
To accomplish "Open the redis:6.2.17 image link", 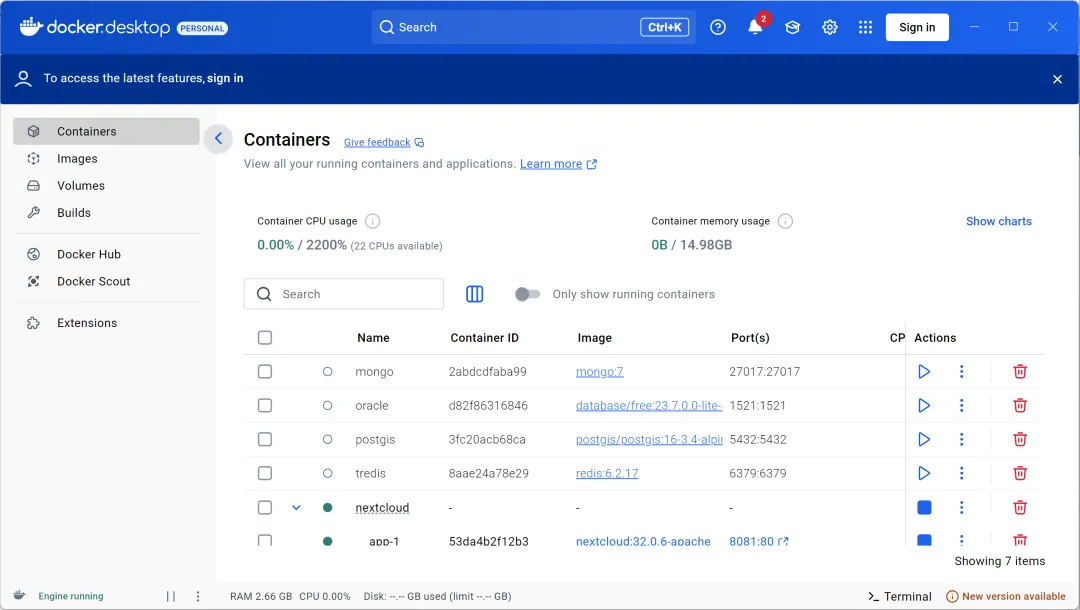I will pos(607,473).
